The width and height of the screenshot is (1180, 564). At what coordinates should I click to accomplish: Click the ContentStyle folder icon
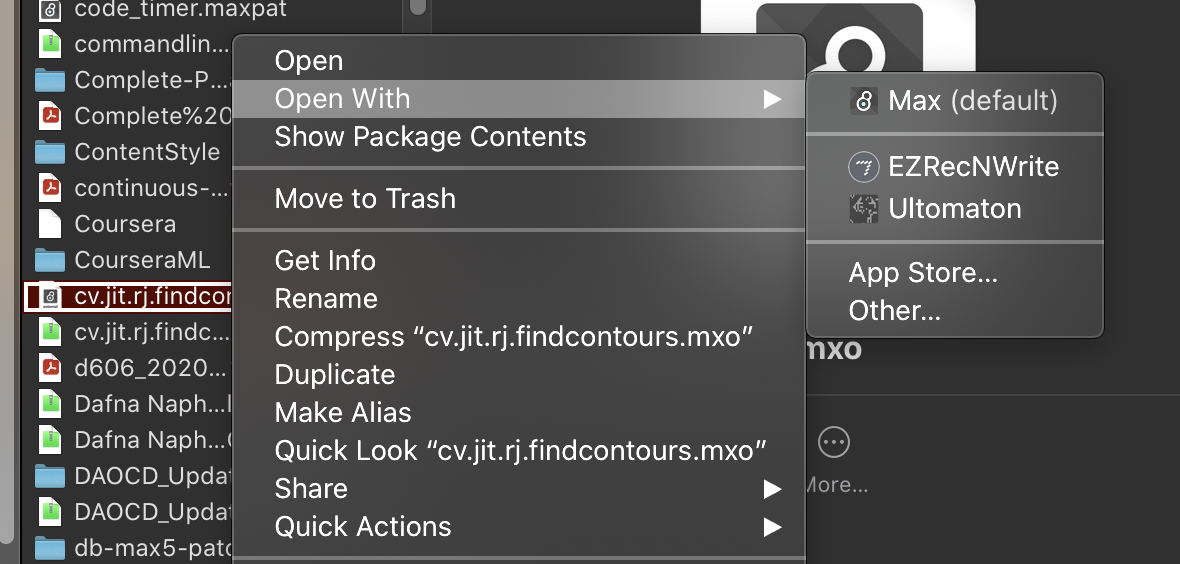point(50,152)
